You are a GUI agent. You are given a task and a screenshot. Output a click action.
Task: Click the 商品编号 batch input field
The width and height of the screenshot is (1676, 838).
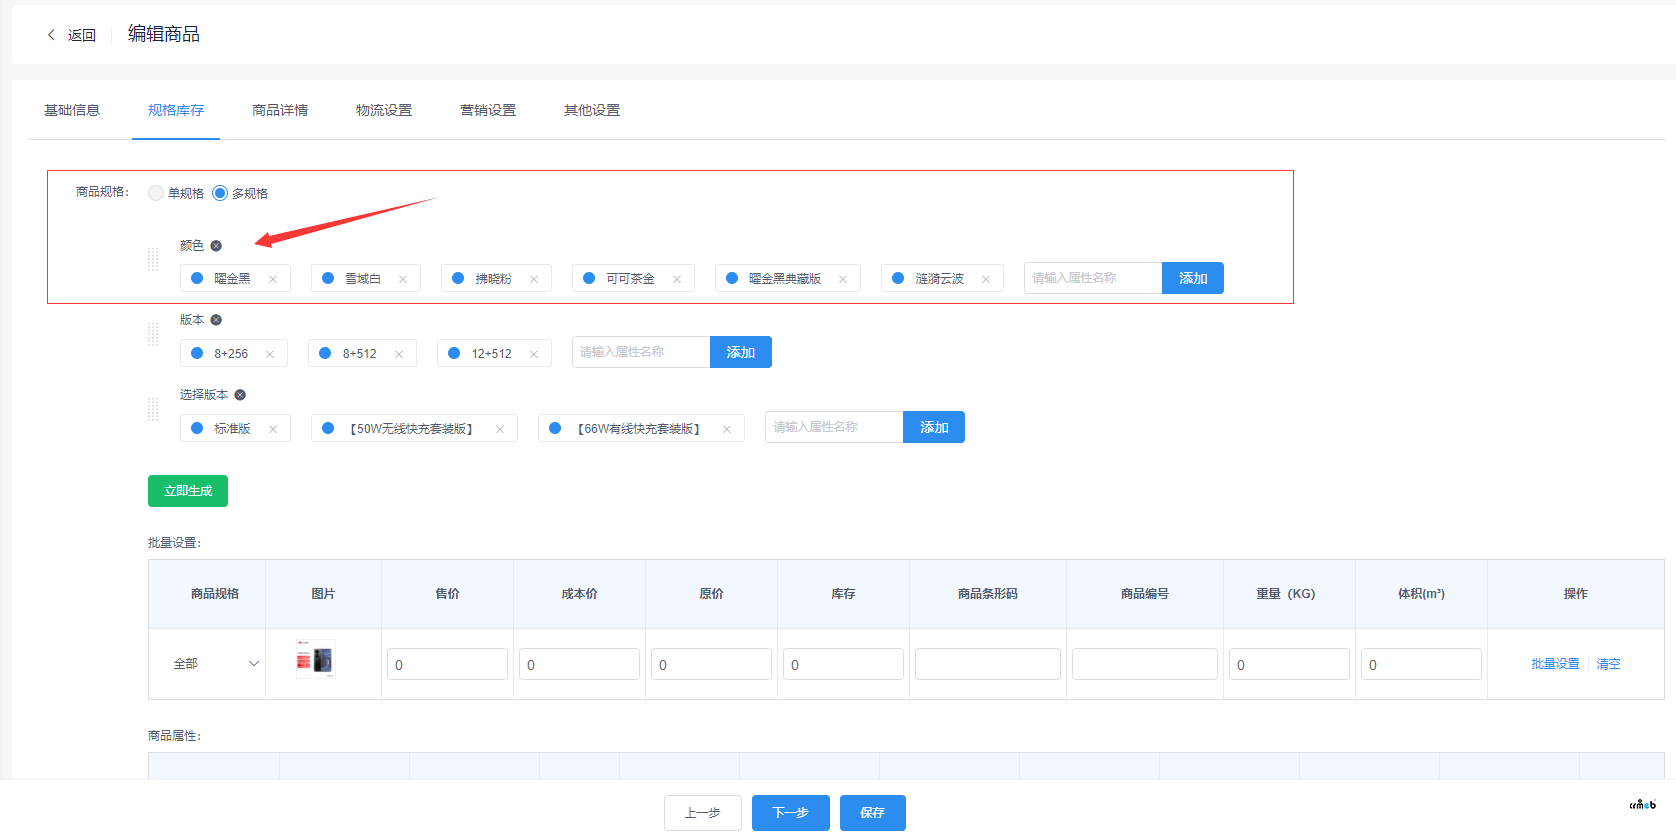(1145, 664)
